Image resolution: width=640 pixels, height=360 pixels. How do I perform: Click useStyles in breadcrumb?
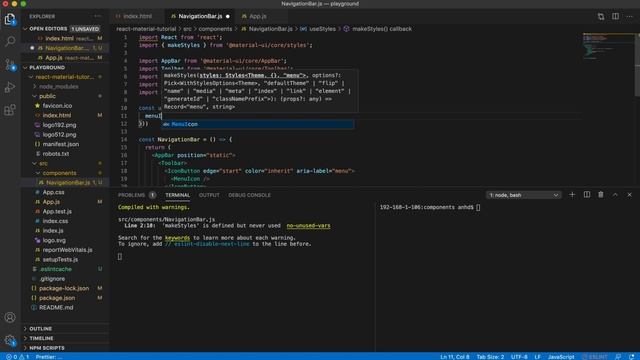322,29
